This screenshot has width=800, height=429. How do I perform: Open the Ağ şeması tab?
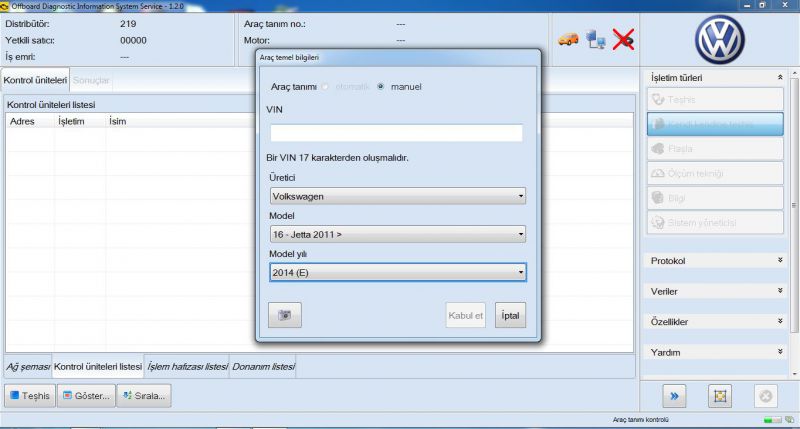click(28, 367)
